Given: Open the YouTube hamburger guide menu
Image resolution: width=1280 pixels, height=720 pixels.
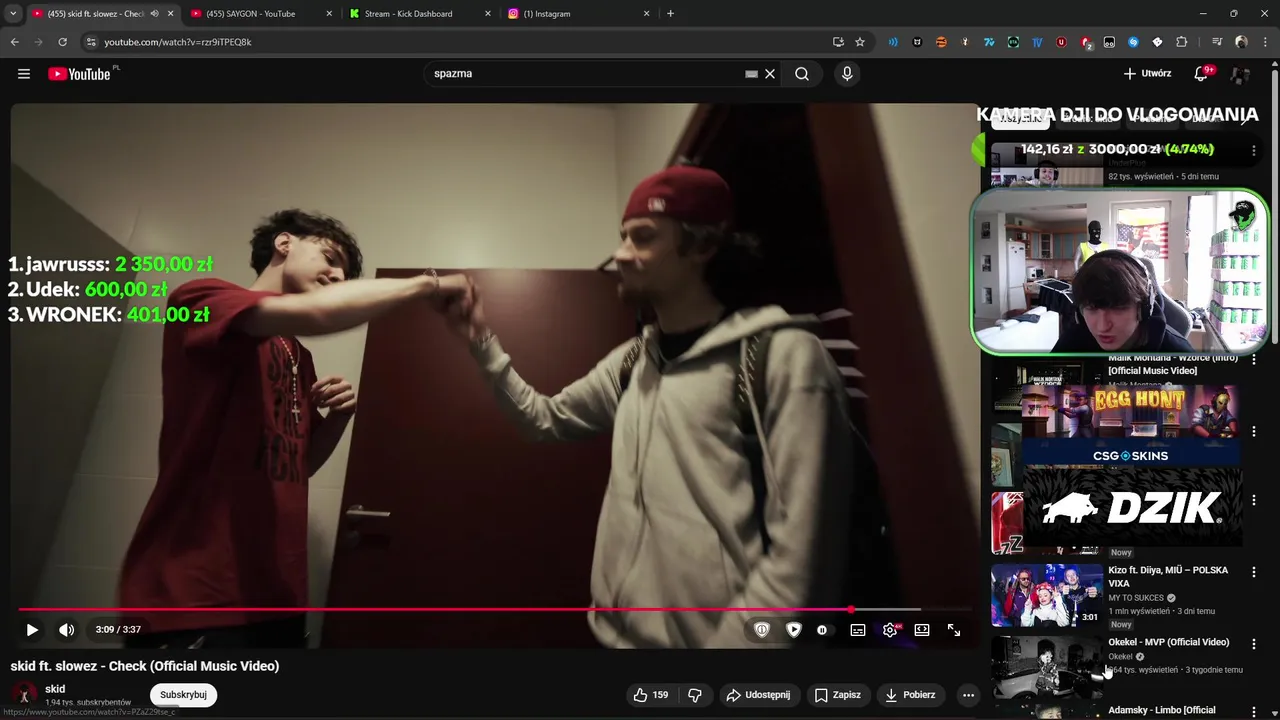Looking at the screenshot, I should pyautogui.click(x=24, y=74).
